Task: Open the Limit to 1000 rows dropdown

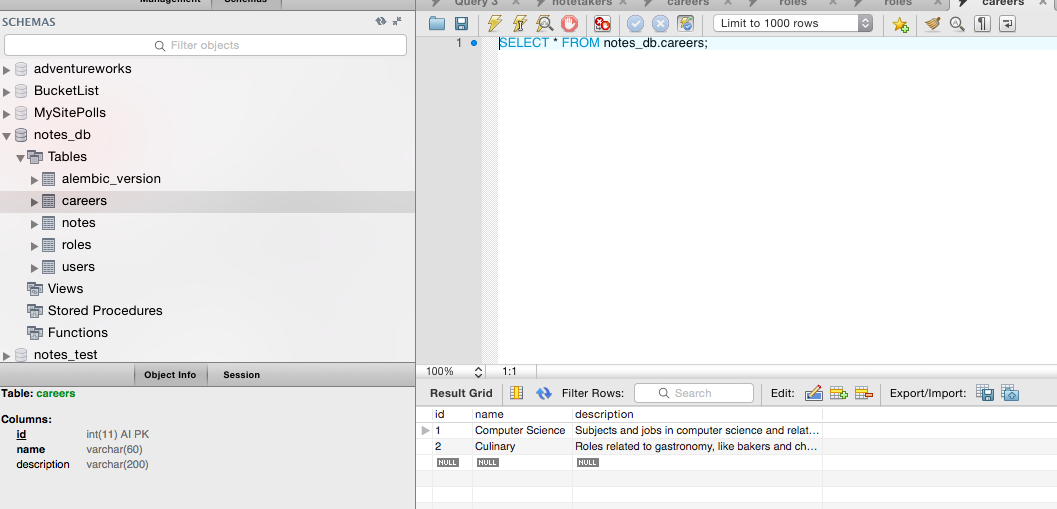Action: tap(793, 24)
